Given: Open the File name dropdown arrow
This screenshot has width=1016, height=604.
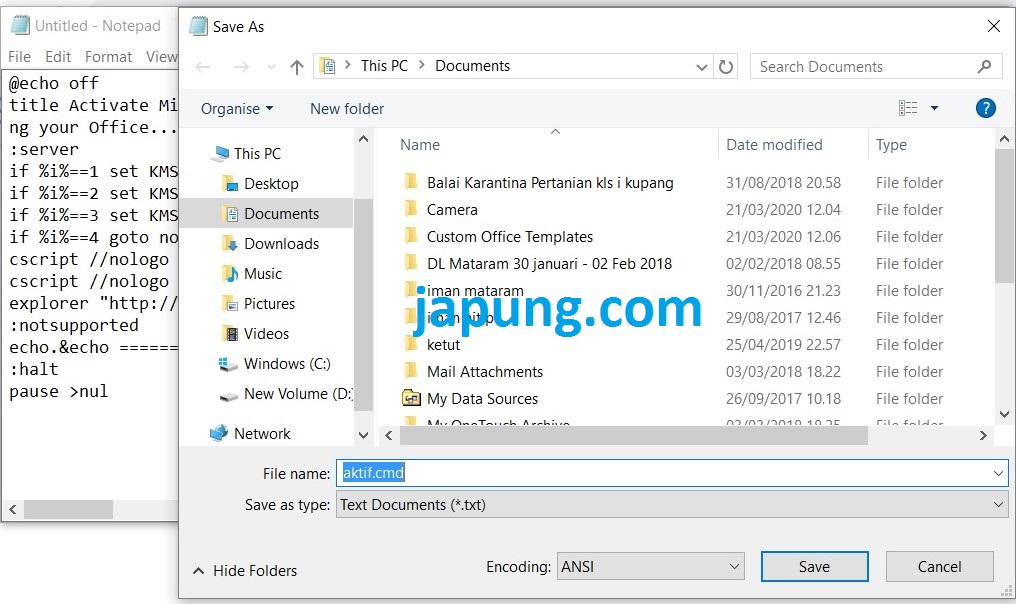Looking at the screenshot, I should coord(998,474).
